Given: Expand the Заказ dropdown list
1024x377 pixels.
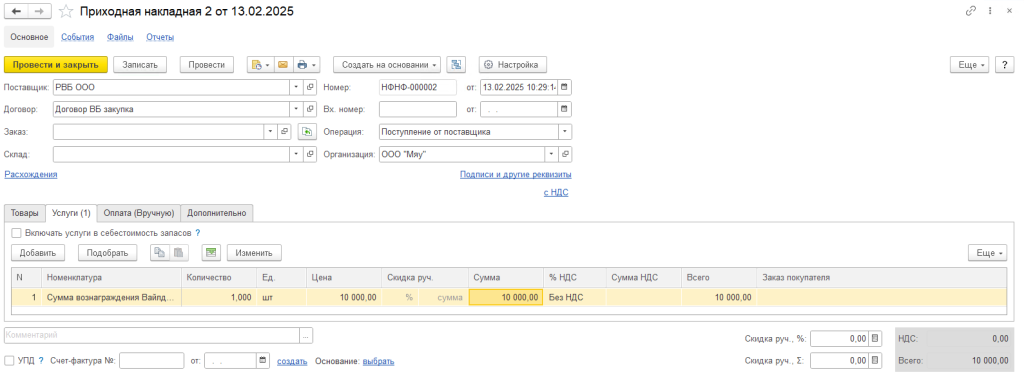Looking at the screenshot, I should pos(271,131).
